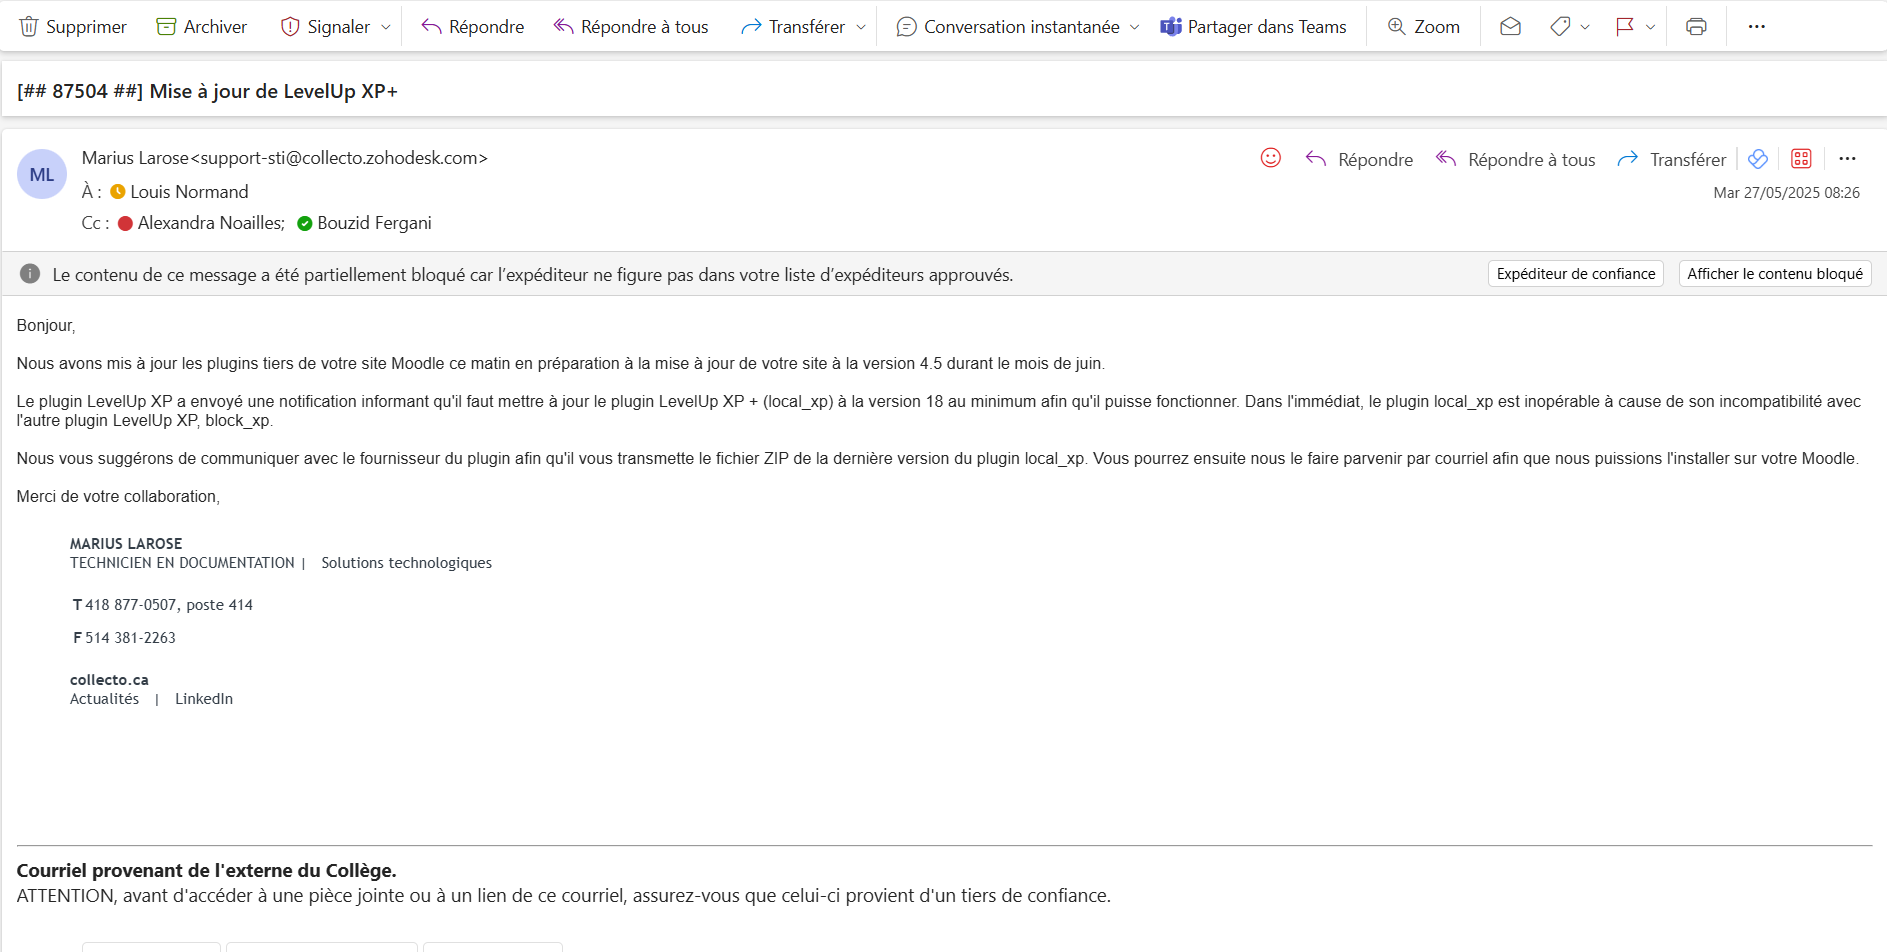Click the ML sender avatar
Image resolution: width=1887 pixels, height=952 pixels.
point(42,175)
